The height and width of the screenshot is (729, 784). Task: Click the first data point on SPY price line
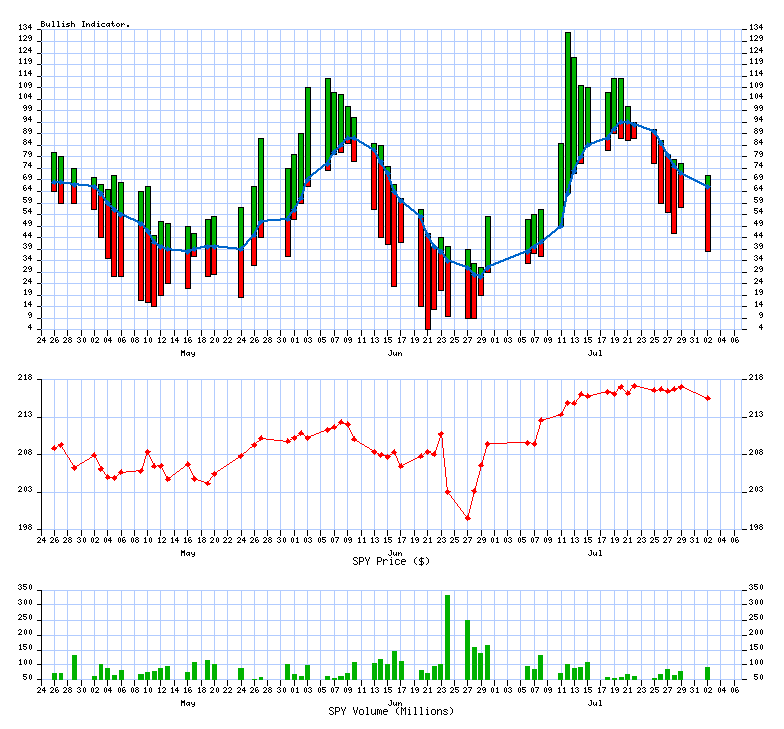[x=54, y=448]
